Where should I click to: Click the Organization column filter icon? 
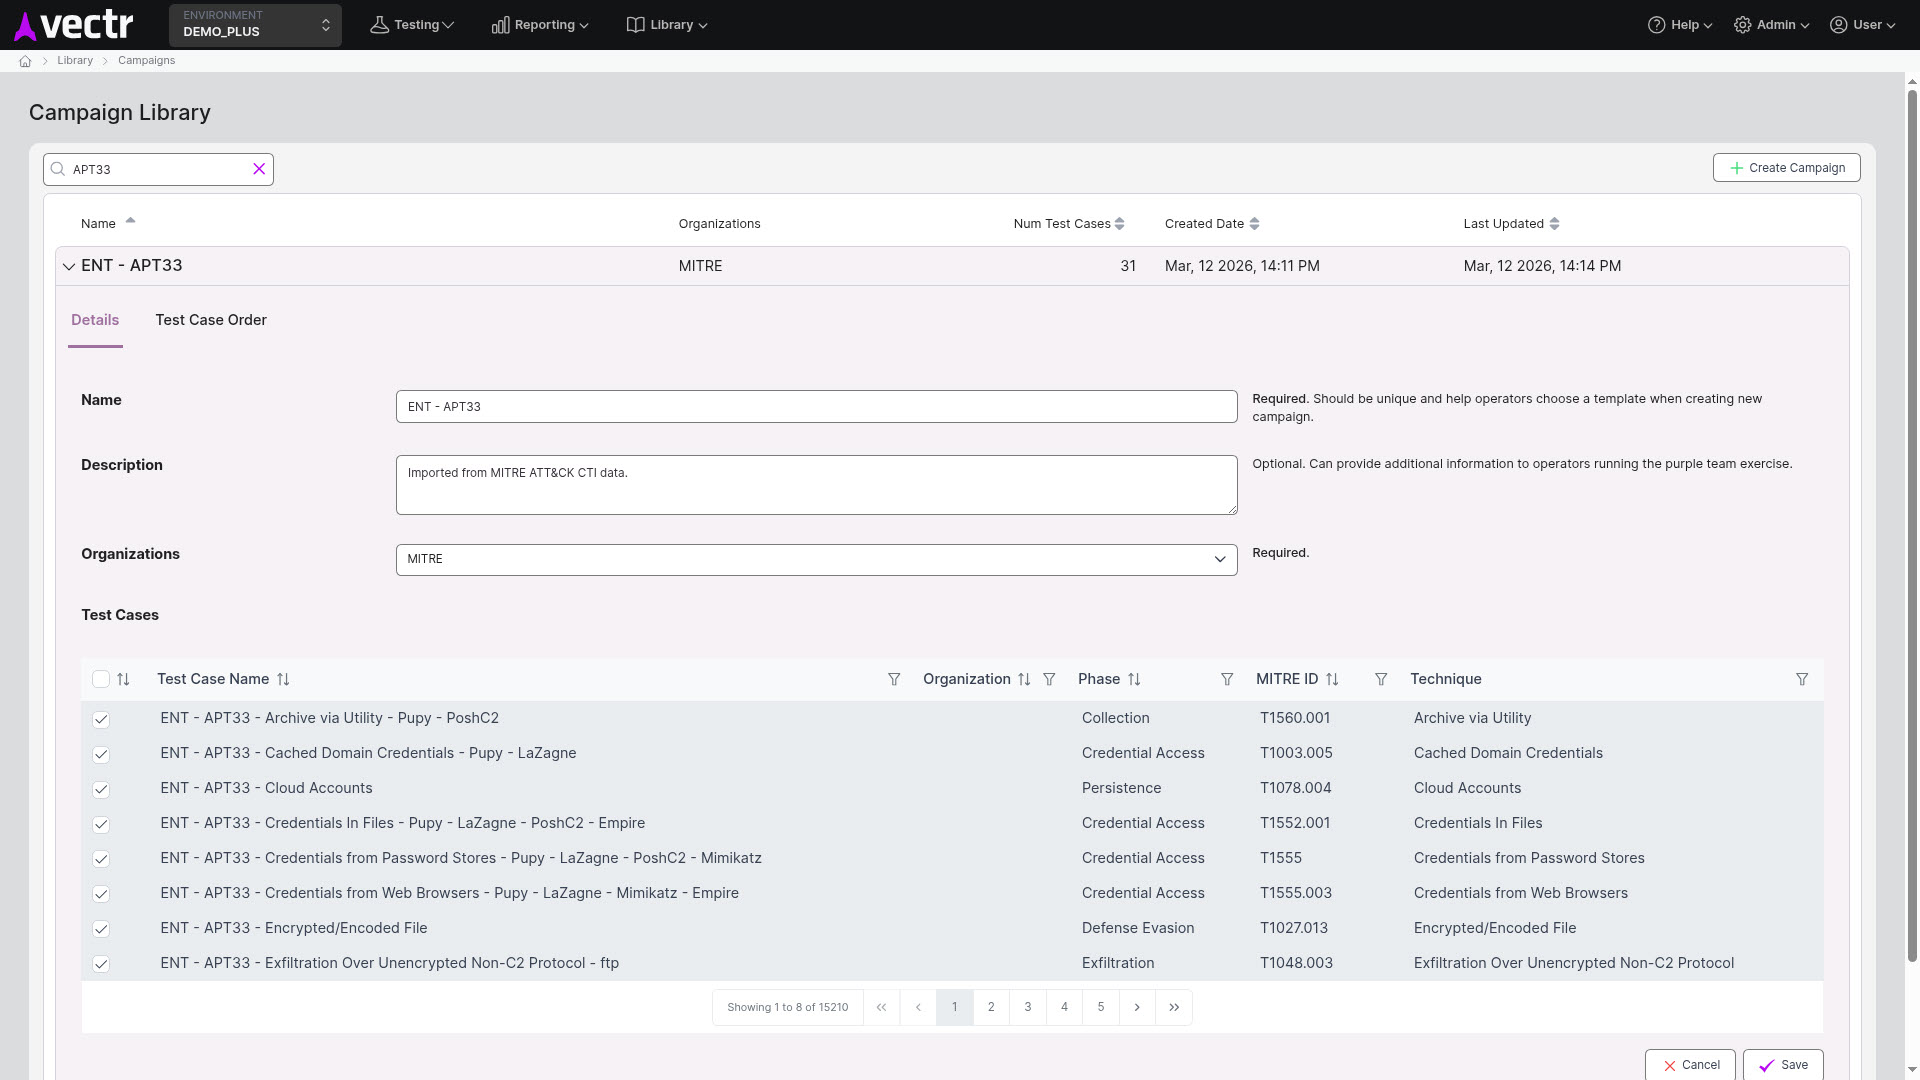click(1049, 680)
